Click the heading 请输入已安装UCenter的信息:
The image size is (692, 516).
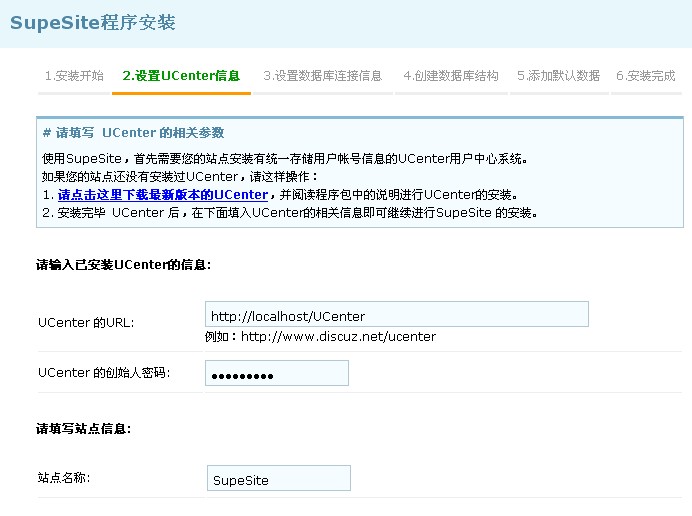pos(124,265)
